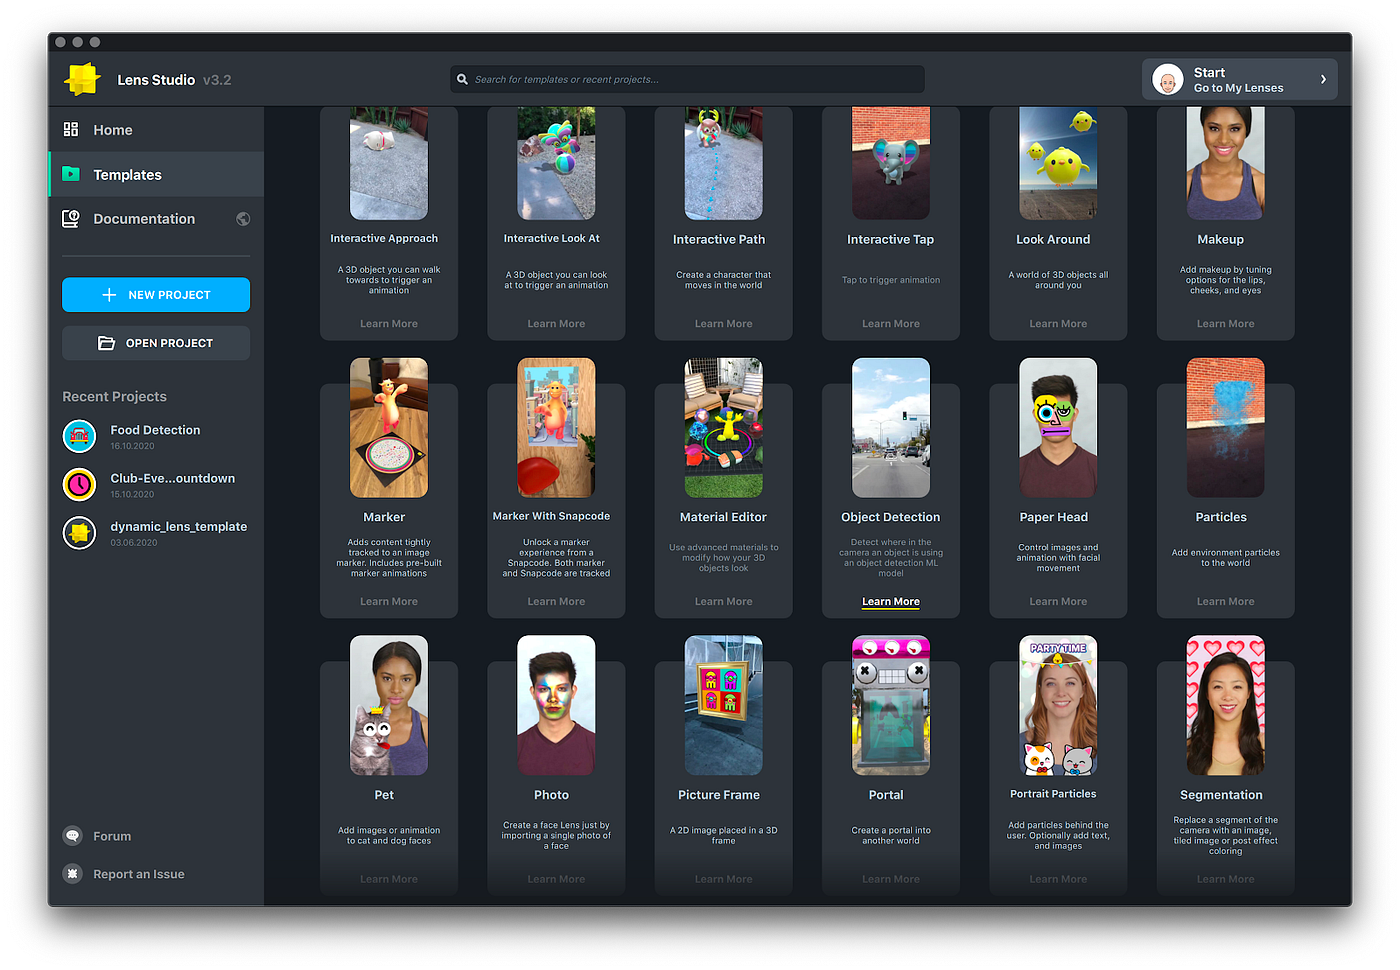Open the Documentation section
The image size is (1400, 970).
click(x=156, y=219)
